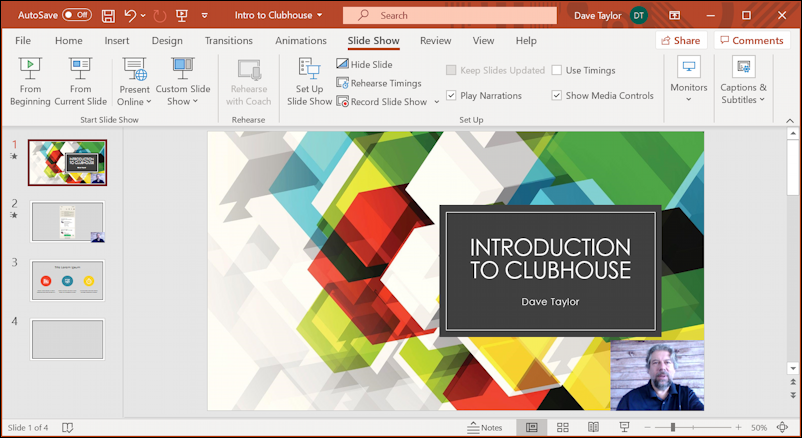This screenshot has width=802, height=438.
Task: Uncheck Show Media Controls
Action: pyautogui.click(x=557, y=95)
